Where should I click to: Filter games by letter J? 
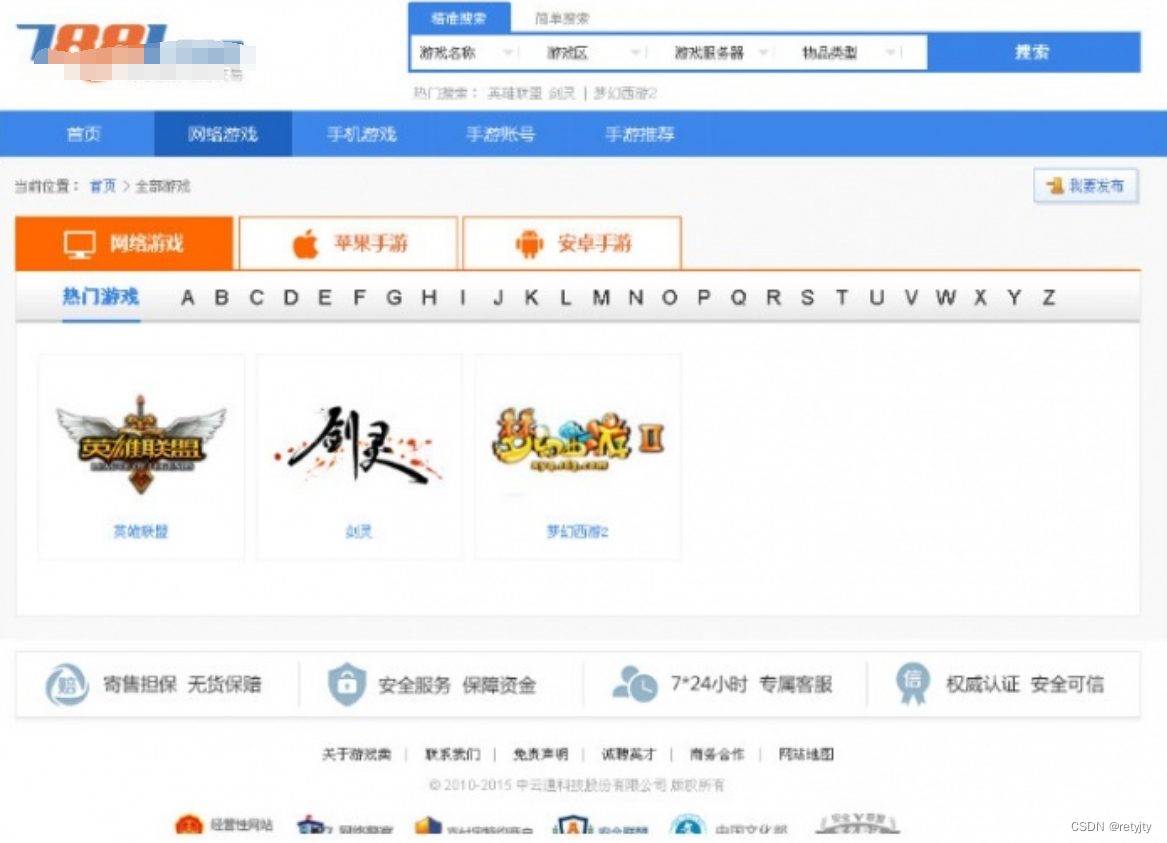(498, 298)
